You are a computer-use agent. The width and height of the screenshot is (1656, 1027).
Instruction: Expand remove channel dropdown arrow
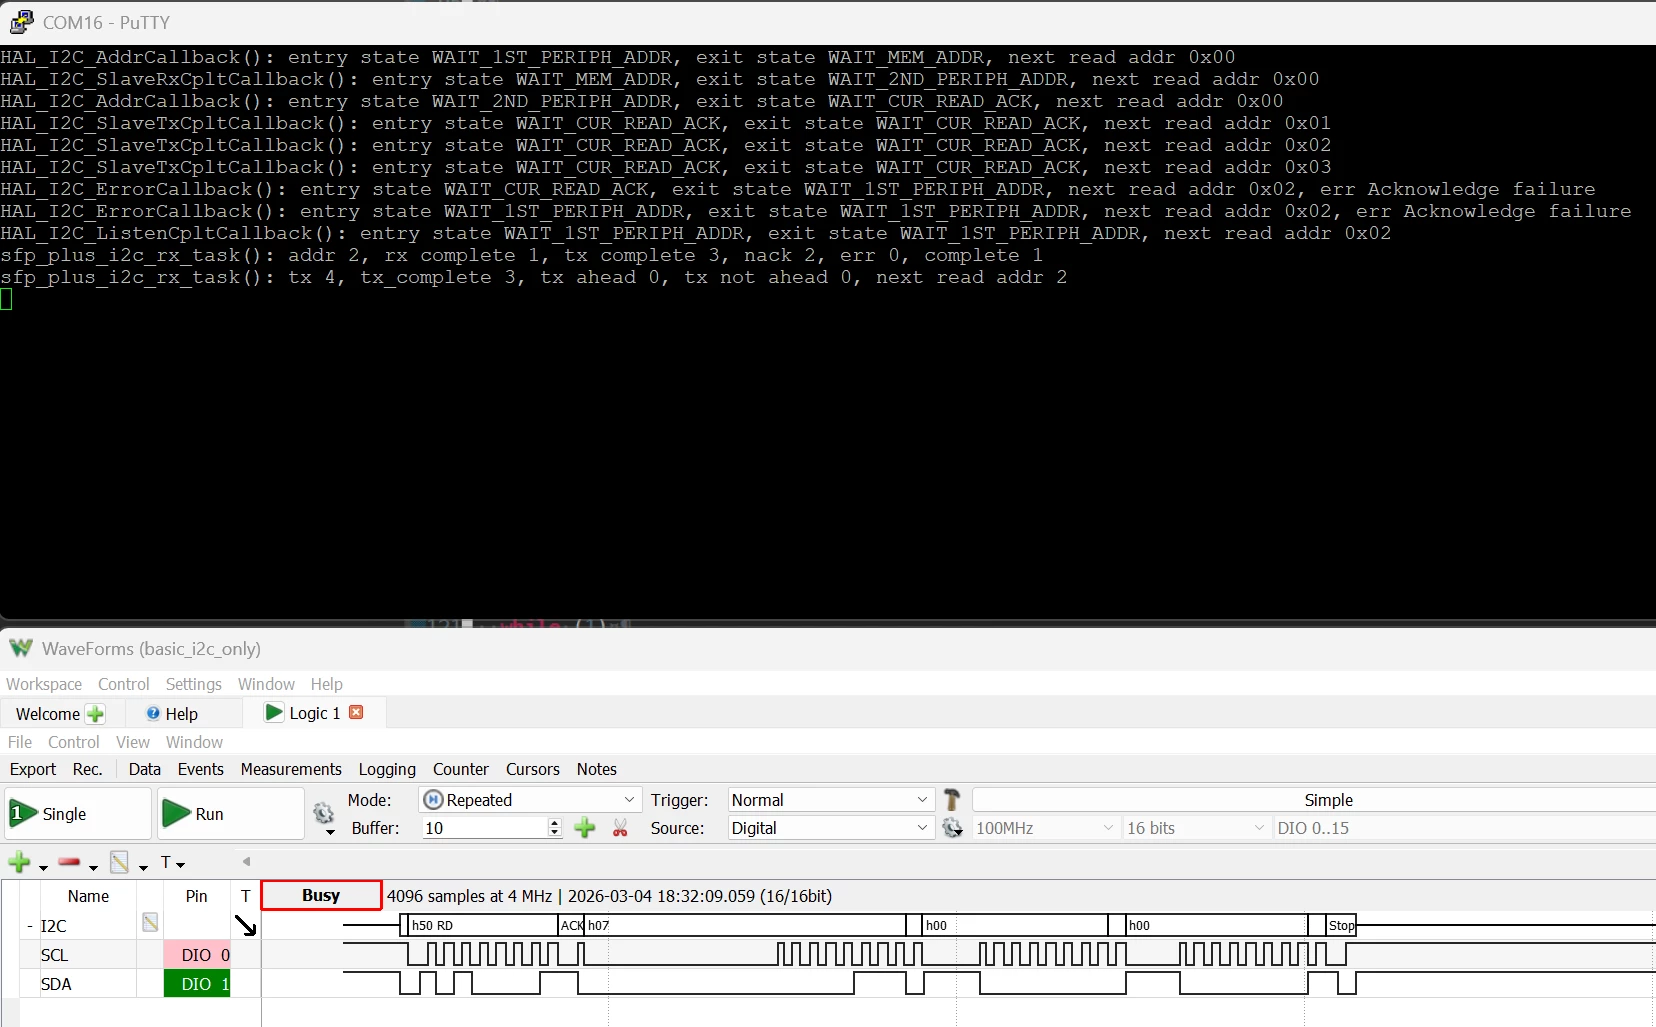tap(93, 867)
